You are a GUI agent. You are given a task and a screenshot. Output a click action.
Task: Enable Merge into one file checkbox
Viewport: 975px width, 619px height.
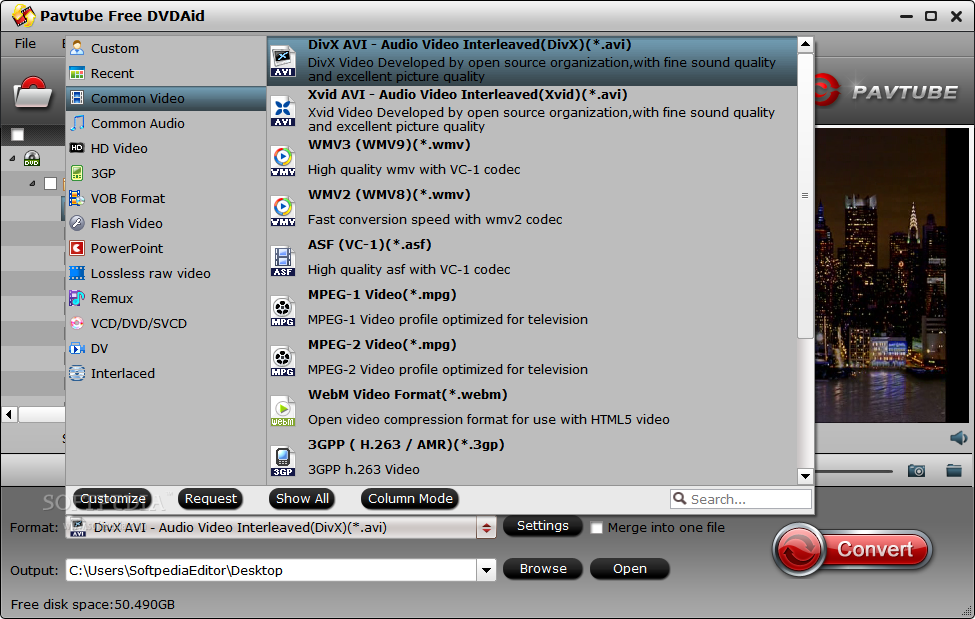point(596,528)
